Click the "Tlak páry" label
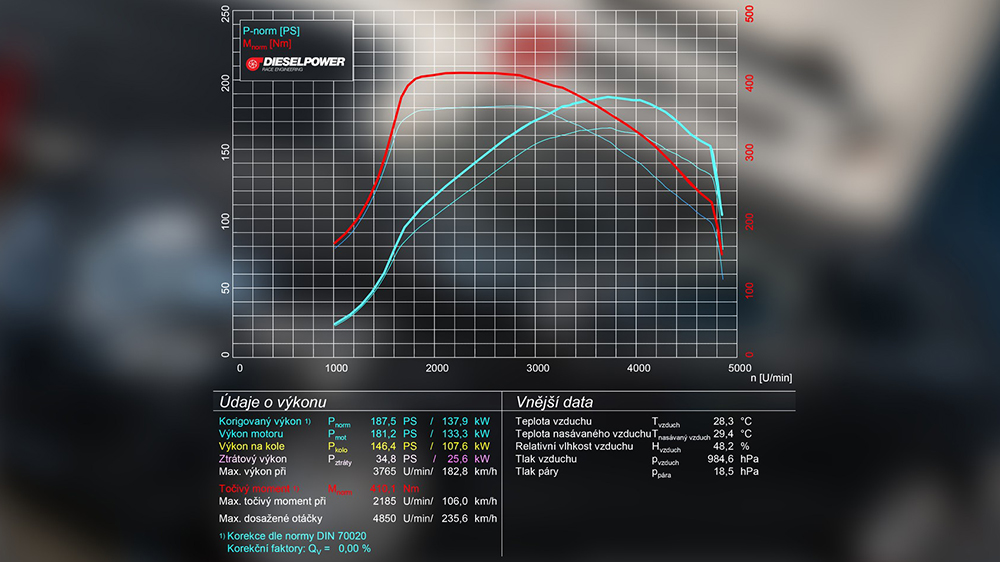The width and height of the screenshot is (1000, 562). [x=537, y=472]
